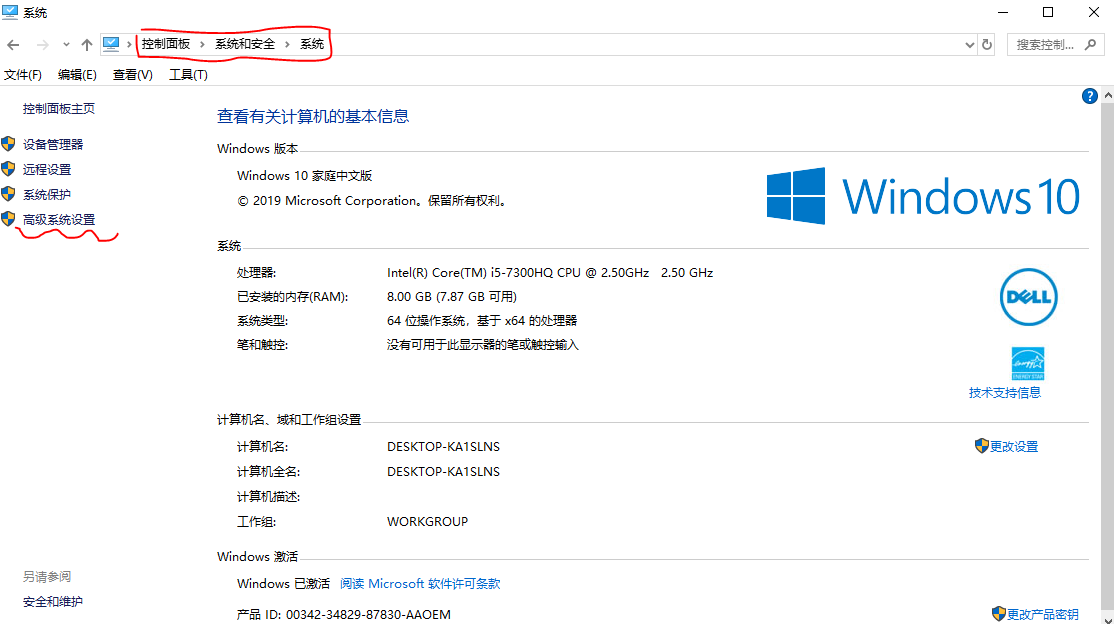The height and width of the screenshot is (624, 1114).
Task: Click 更改产品密钥 link
Action: point(1042,614)
